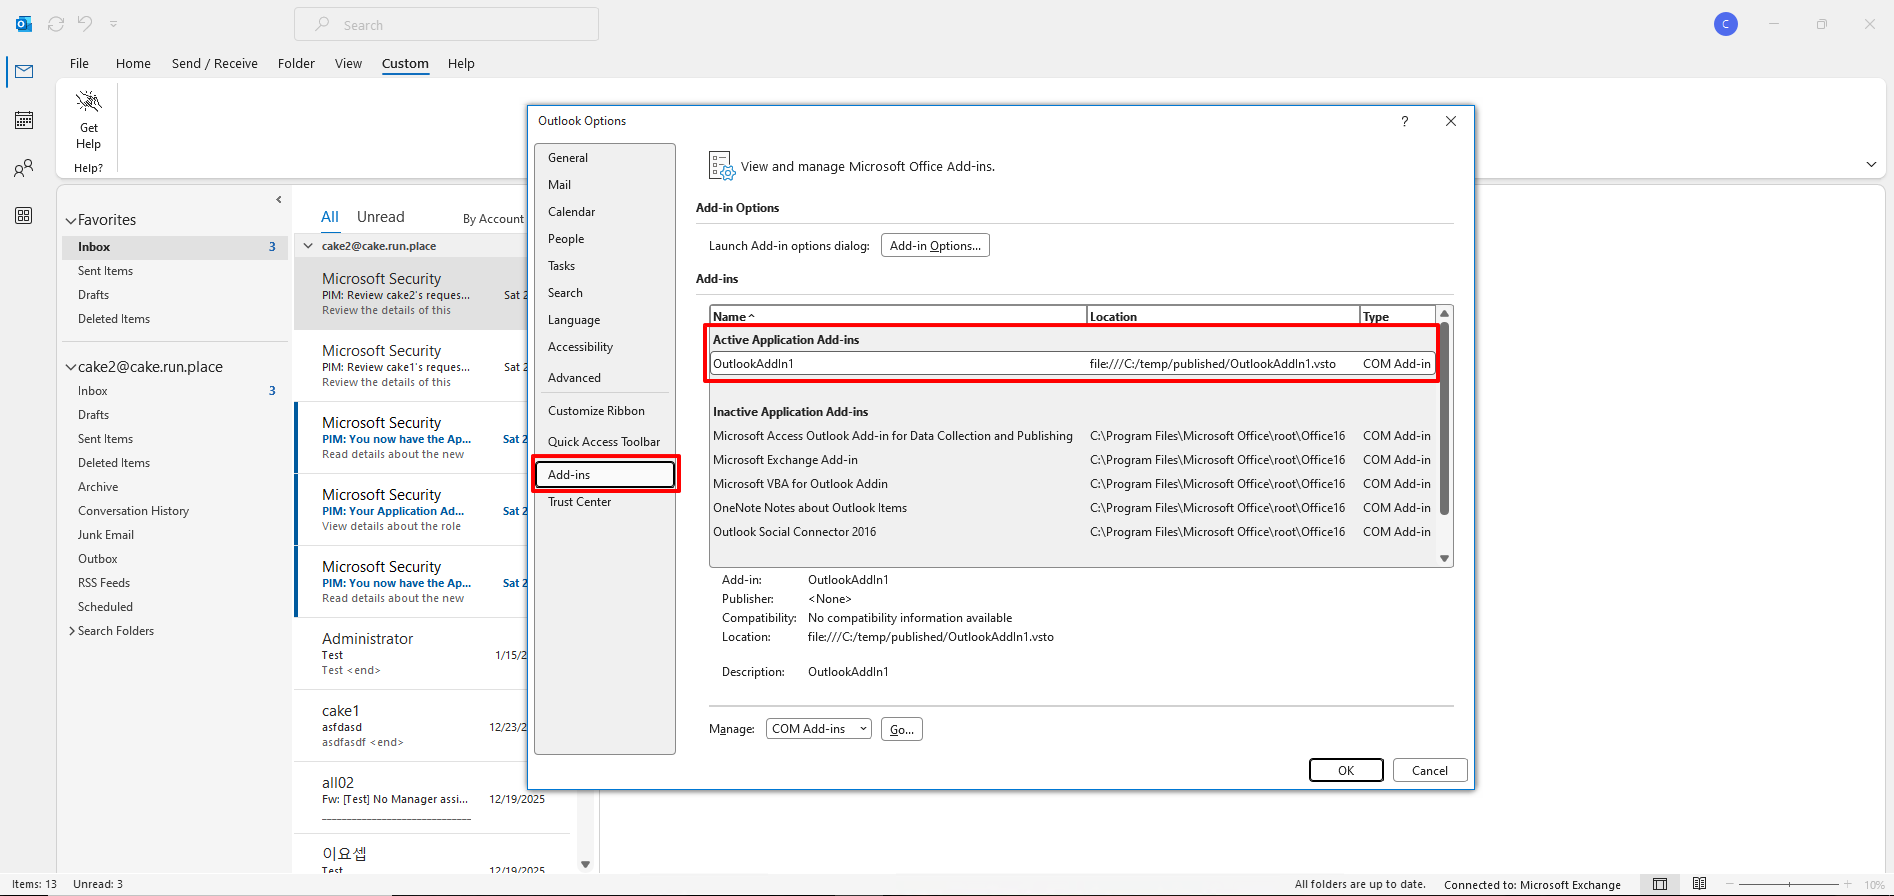Select Calendar options category
Screen dimensions: 1894x896
click(x=604, y=212)
